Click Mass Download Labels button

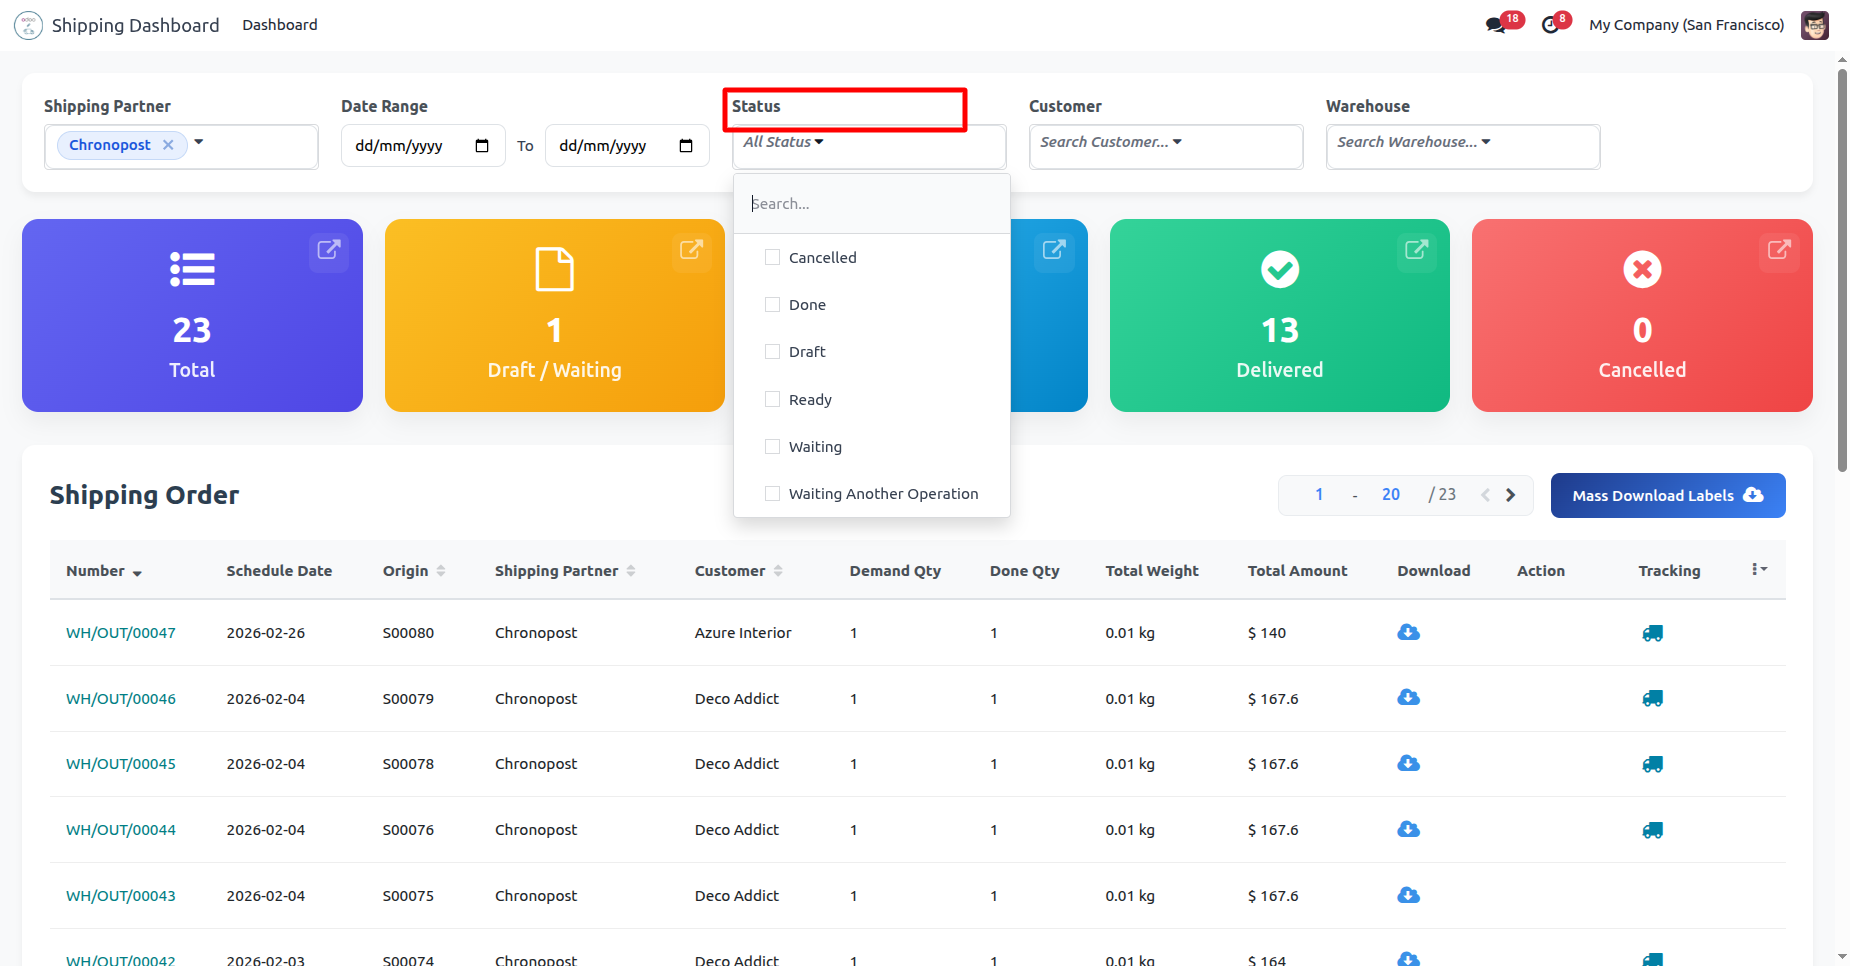click(1667, 496)
